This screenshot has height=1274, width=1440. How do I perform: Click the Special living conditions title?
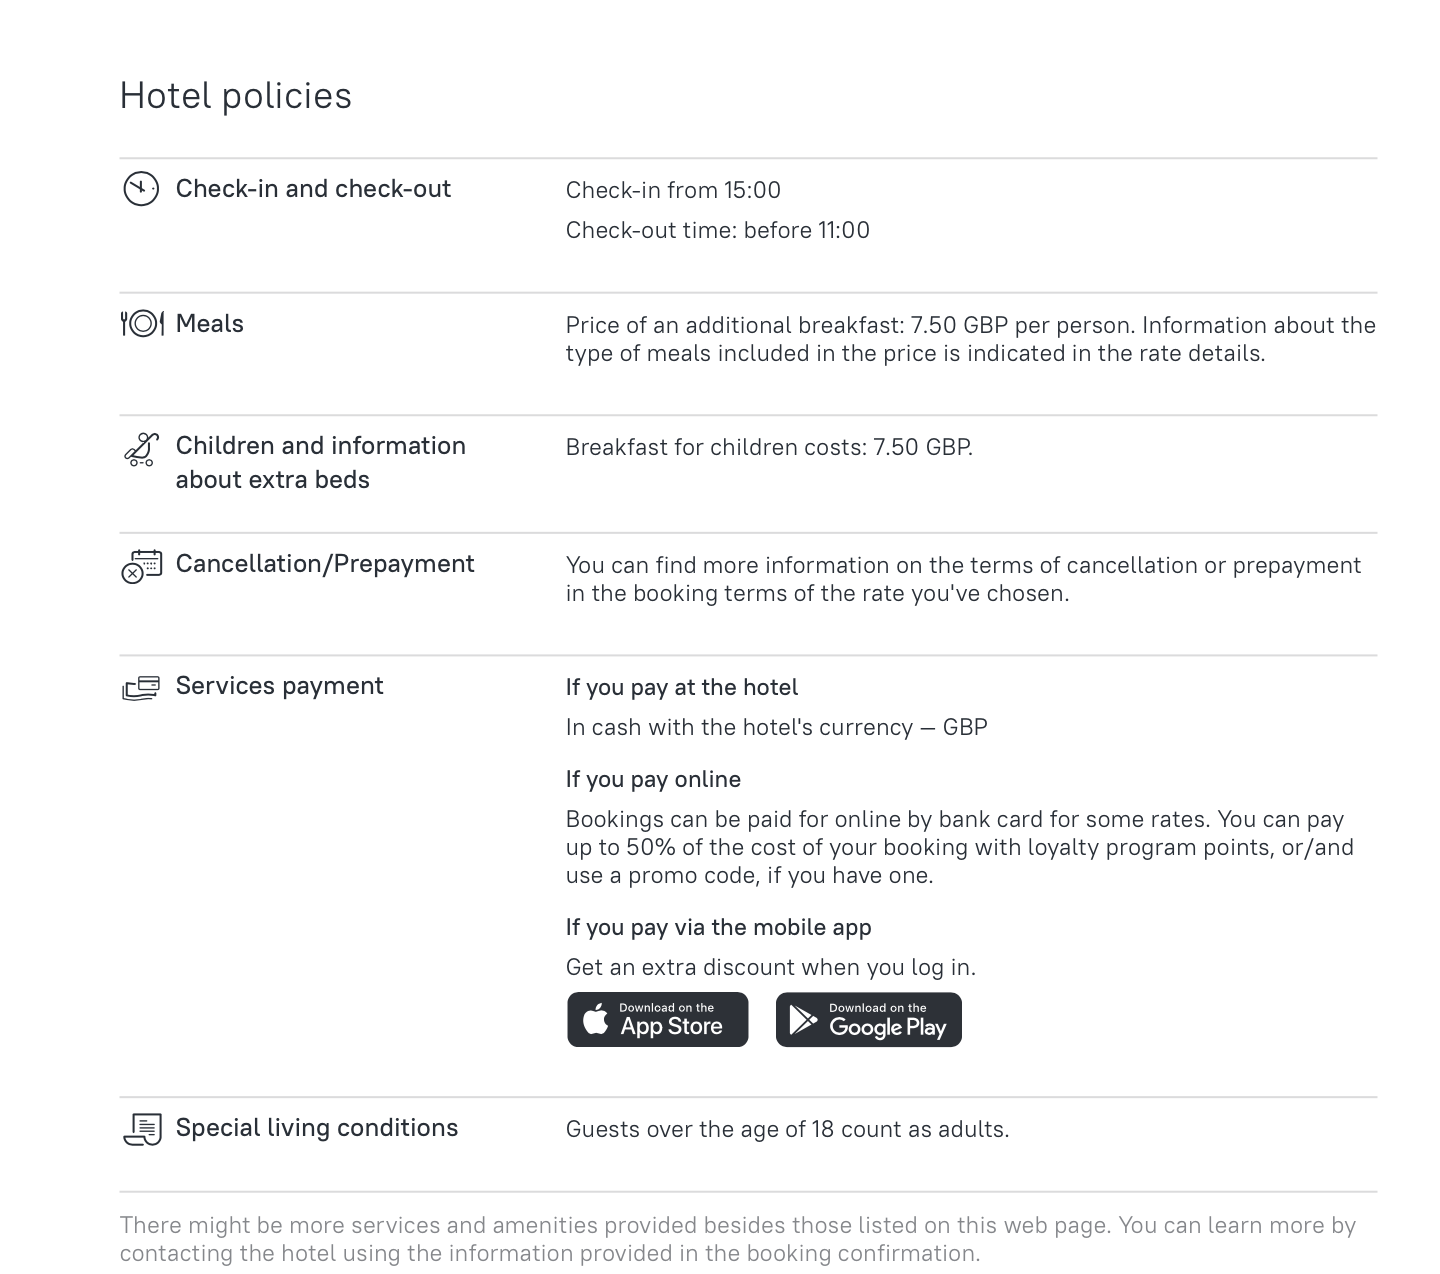click(x=317, y=1128)
